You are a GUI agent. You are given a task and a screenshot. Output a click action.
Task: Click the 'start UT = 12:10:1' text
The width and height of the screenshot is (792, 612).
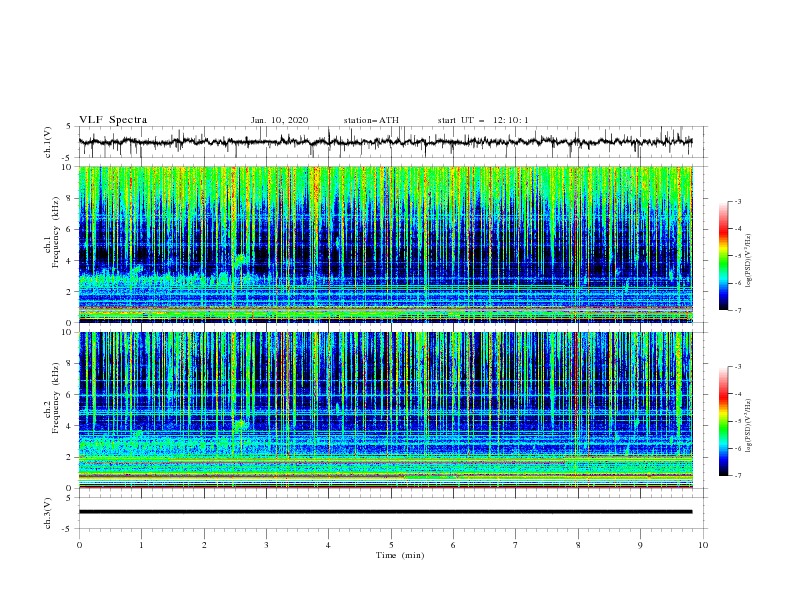click(x=483, y=120)
